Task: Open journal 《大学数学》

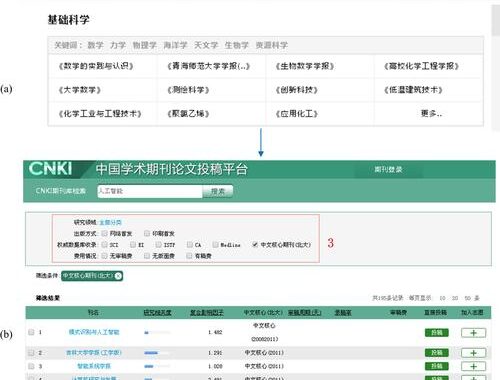Action: (x=80, y=90)
